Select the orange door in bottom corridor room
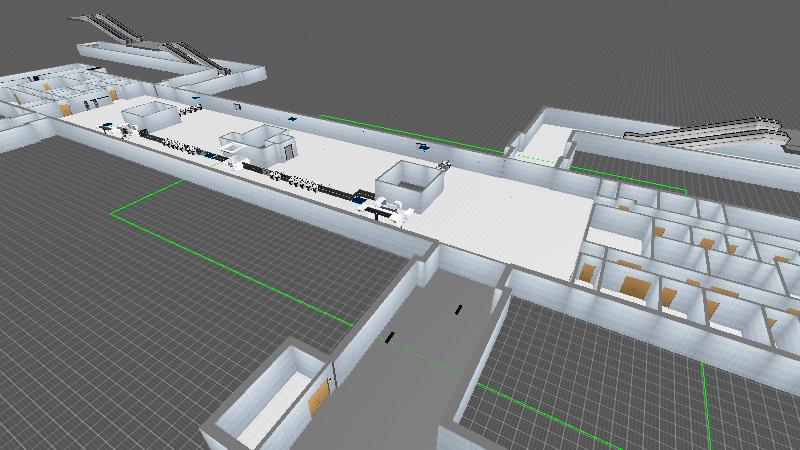This screenshot has height=450, width=800. click(319, 399)
